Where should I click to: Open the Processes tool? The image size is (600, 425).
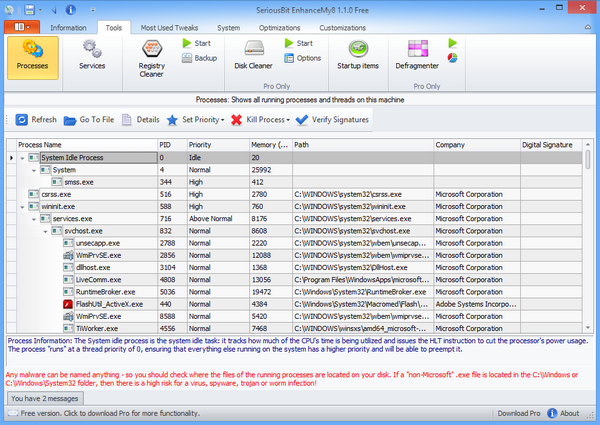point(33,58)
